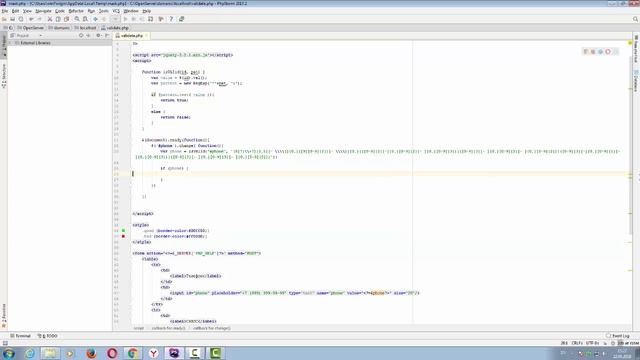Open the File menu

(x=5, y=11)
